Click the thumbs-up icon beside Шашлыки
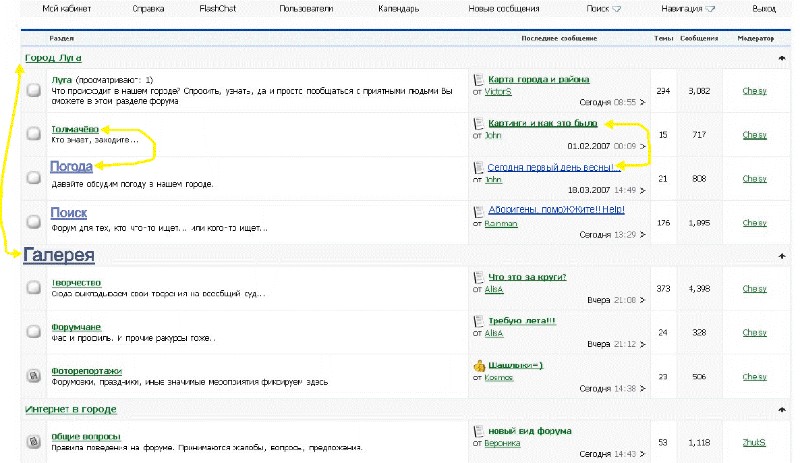Viewport: 800px width, 463px height. (480, 365)
